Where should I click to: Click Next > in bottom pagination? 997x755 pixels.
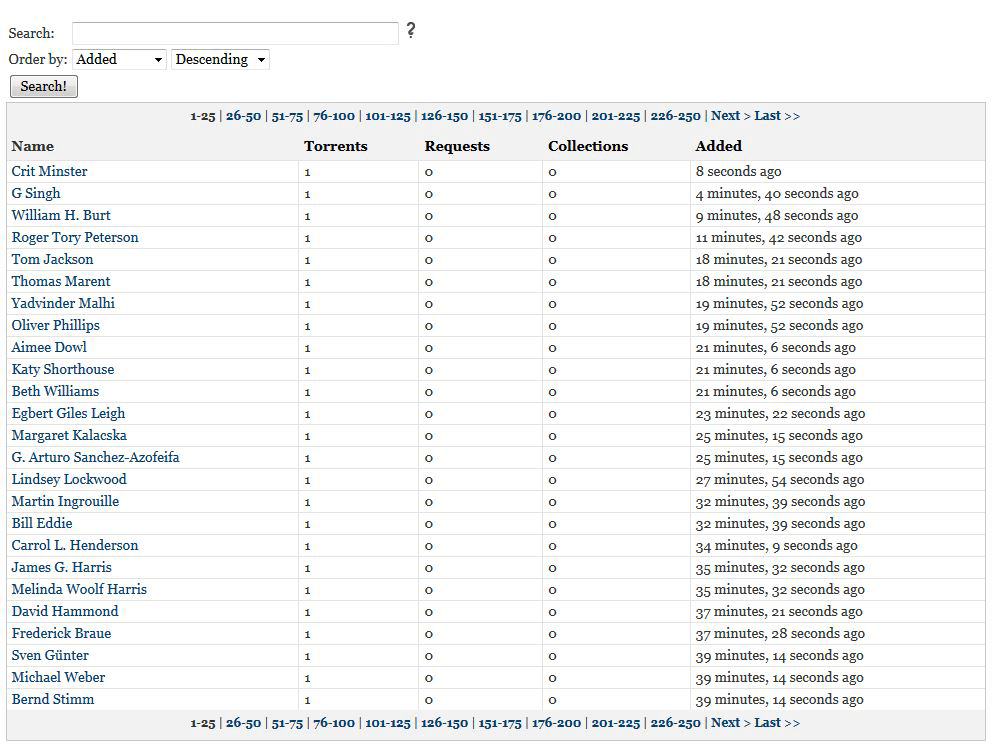tap(731, 723)
